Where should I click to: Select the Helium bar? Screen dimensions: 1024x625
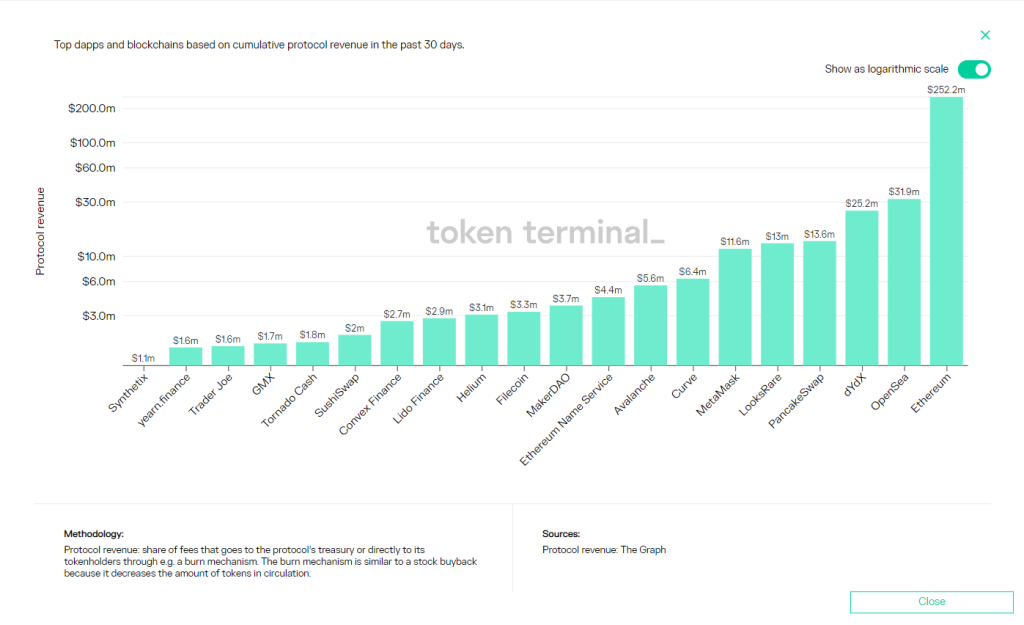point(481,340)
